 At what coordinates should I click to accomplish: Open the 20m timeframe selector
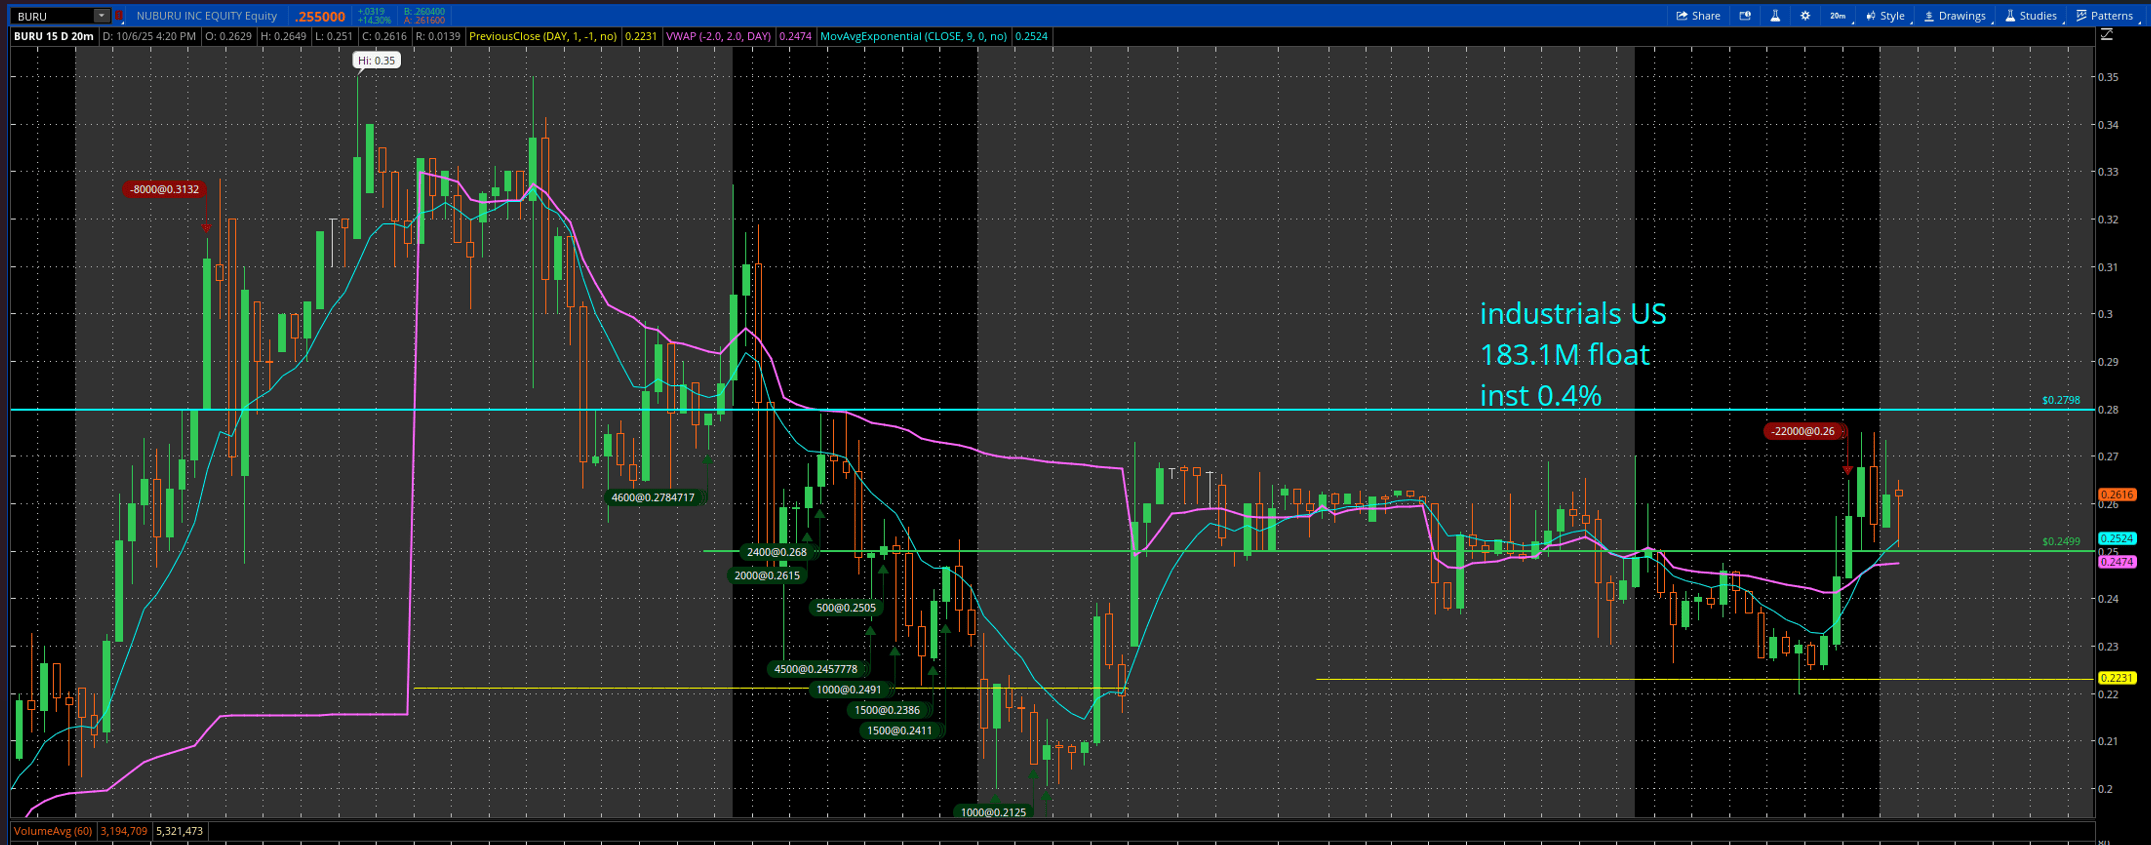1838,16
